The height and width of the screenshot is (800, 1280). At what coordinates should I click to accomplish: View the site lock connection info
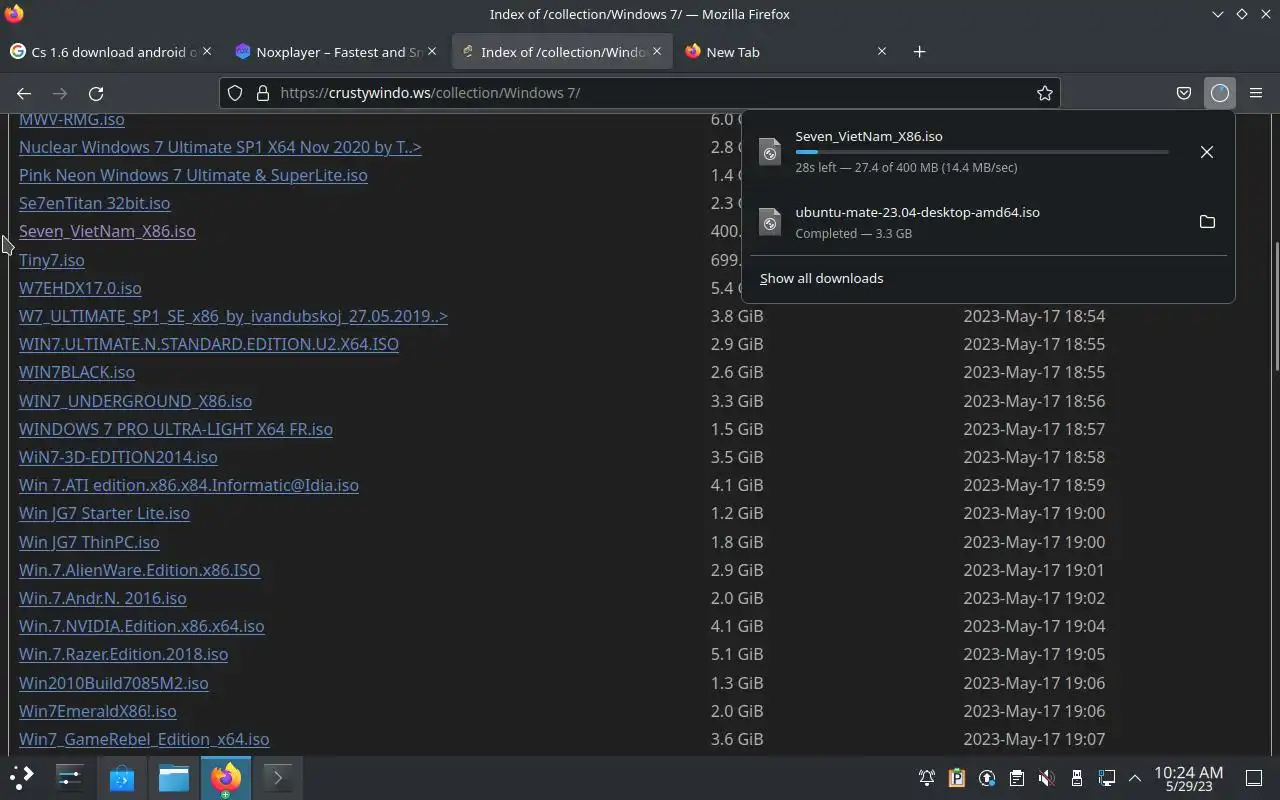pyautogui.click(x=263, y=93)
